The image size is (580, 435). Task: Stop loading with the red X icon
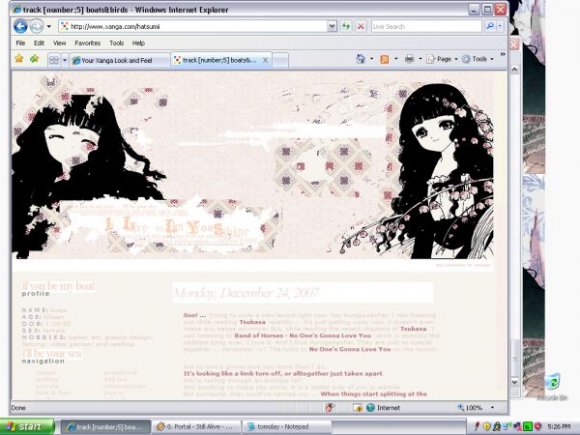361,26
